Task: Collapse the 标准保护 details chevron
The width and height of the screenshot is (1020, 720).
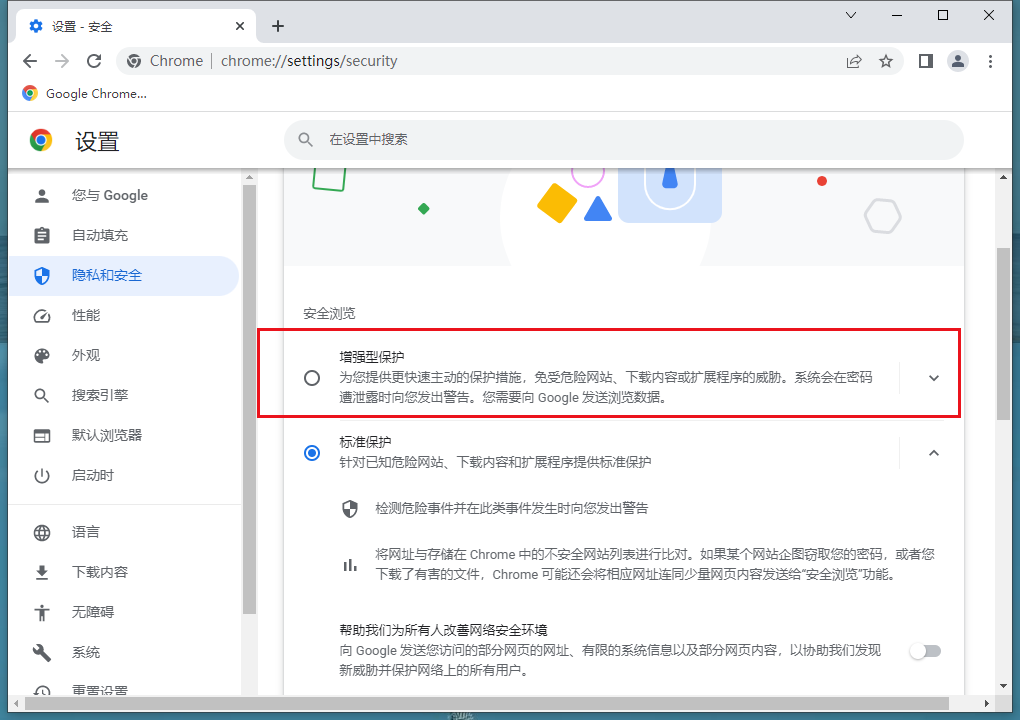Action: click(933, 453)
